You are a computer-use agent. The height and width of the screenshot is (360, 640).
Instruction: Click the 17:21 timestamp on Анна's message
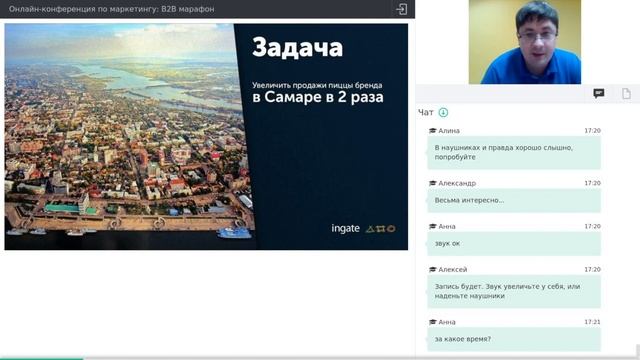coord(592,322)
